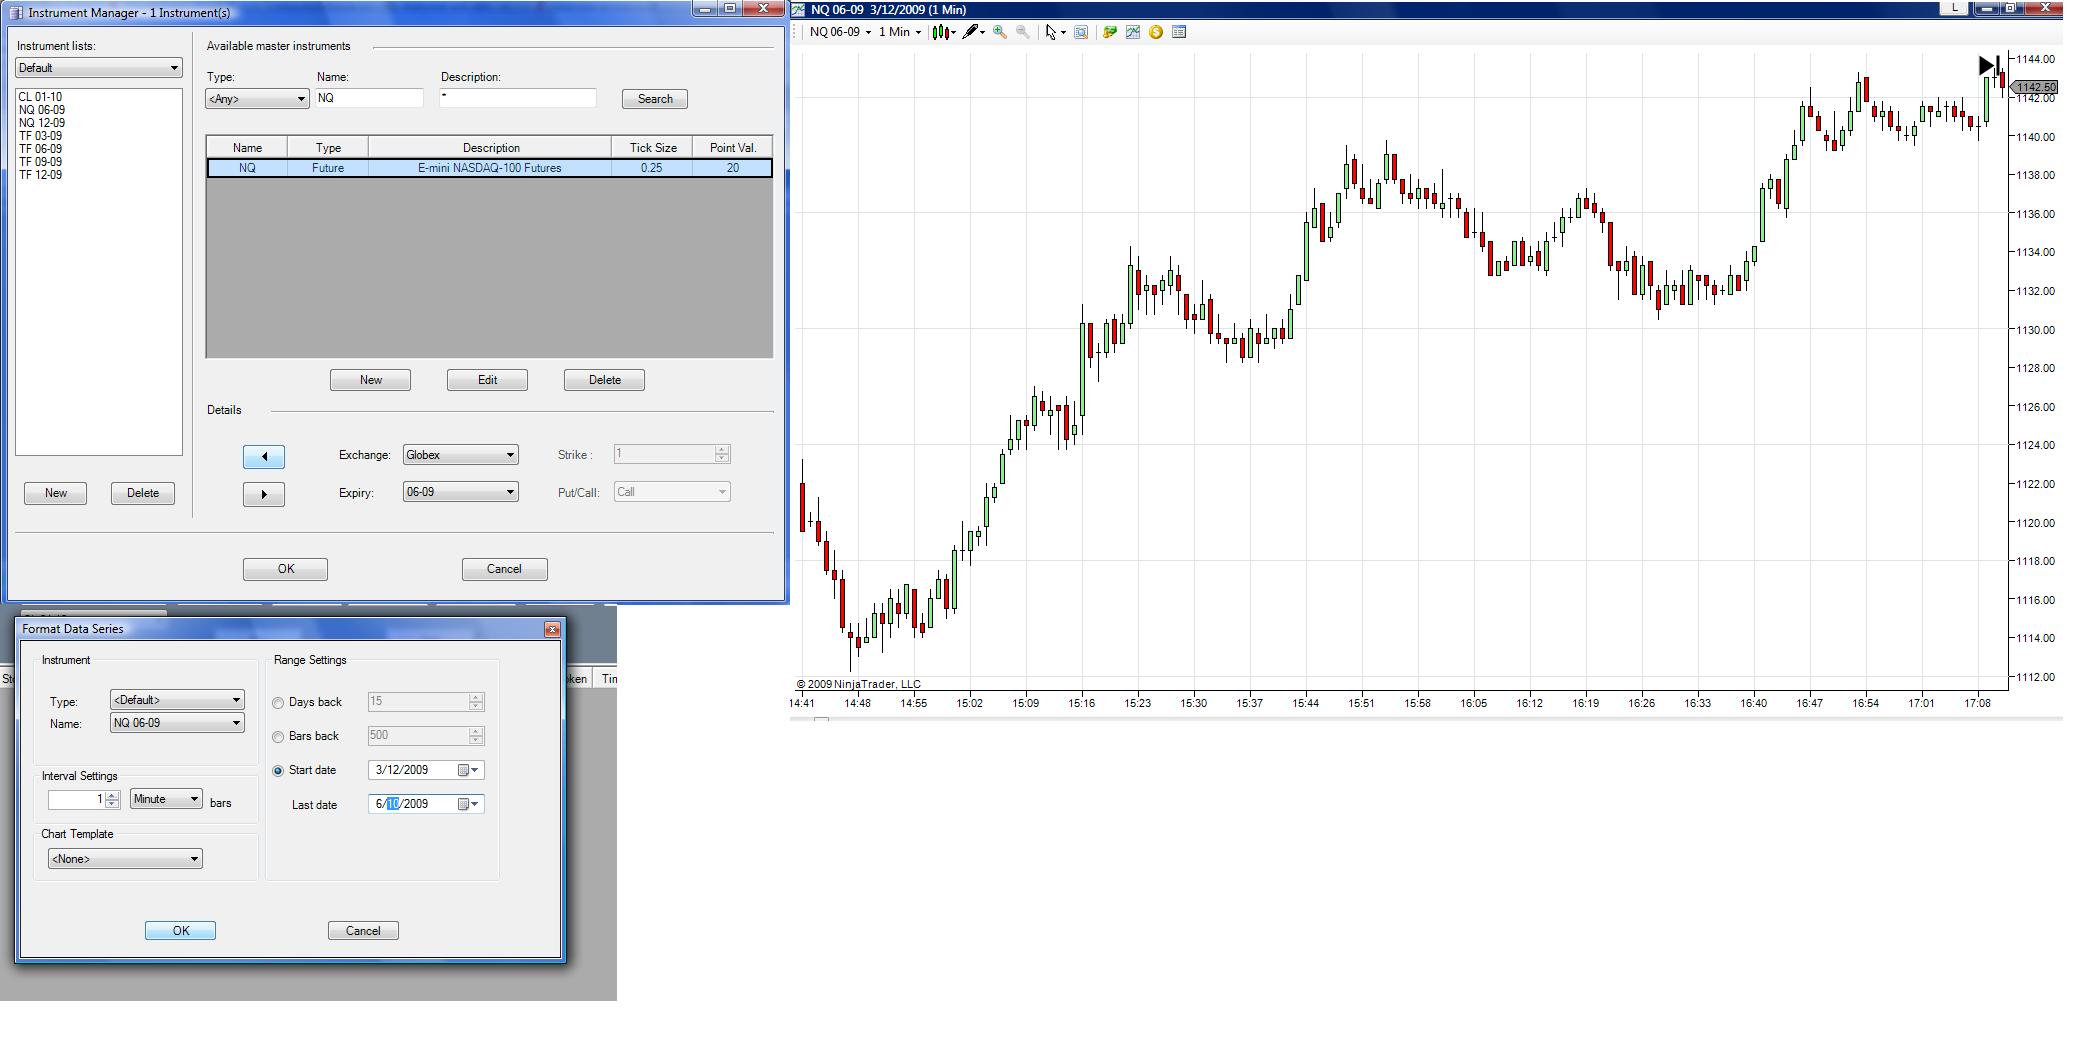Click New under the instrument list
2091x1043 pixels.
point(56,493)
